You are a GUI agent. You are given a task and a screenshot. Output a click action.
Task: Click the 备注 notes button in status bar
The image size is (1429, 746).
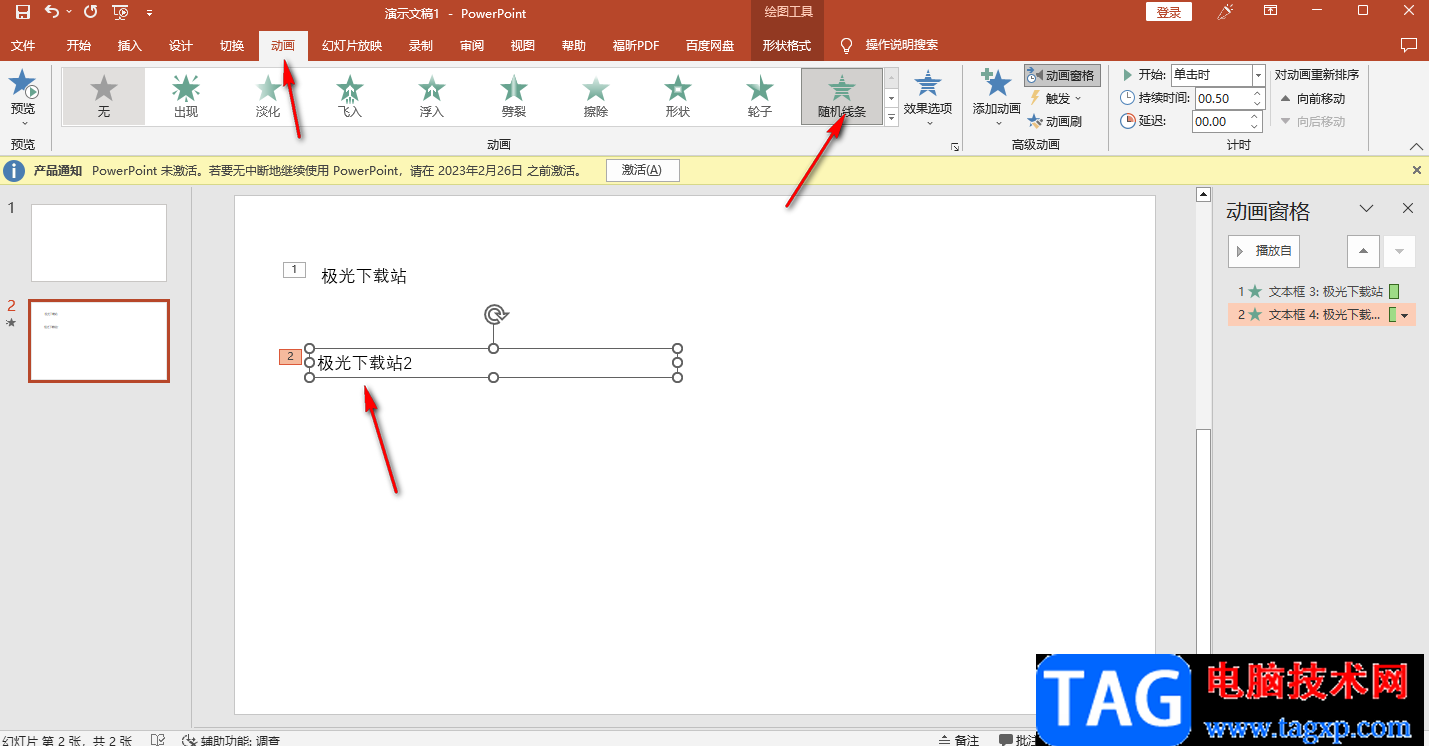pyautogui.click(x=959, y=740)
